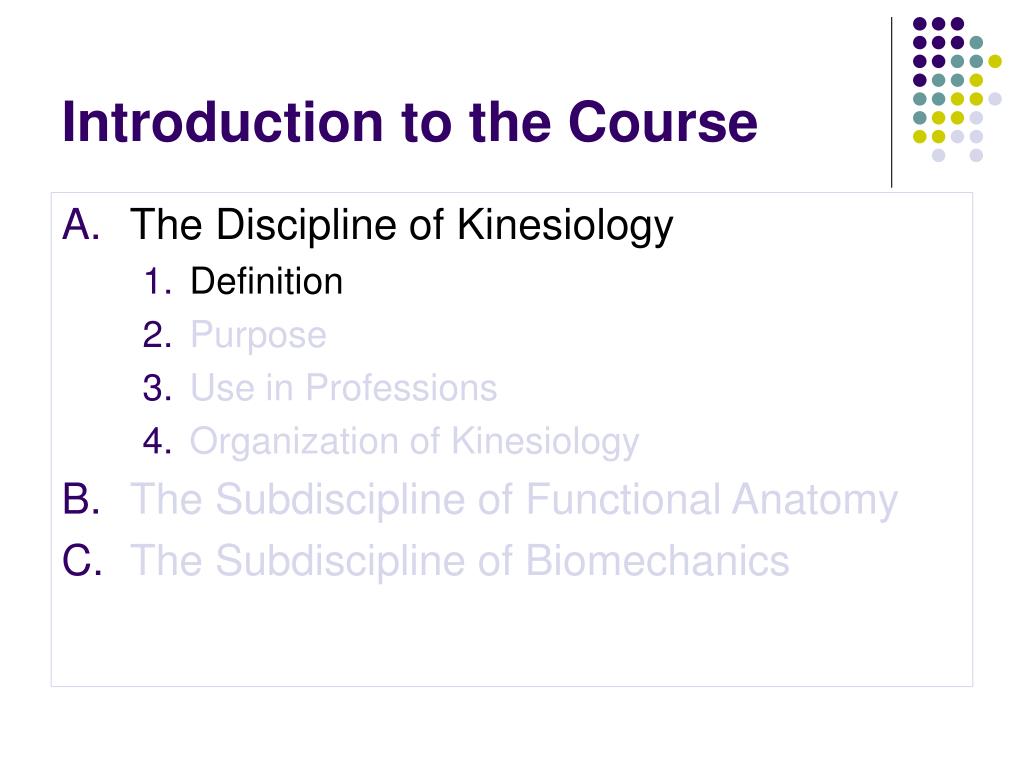Select 'The Discipline of Kinesiology' heading
Viewport: 1024px width, 768px height.
pyautogui.click(x=401, y=226)
